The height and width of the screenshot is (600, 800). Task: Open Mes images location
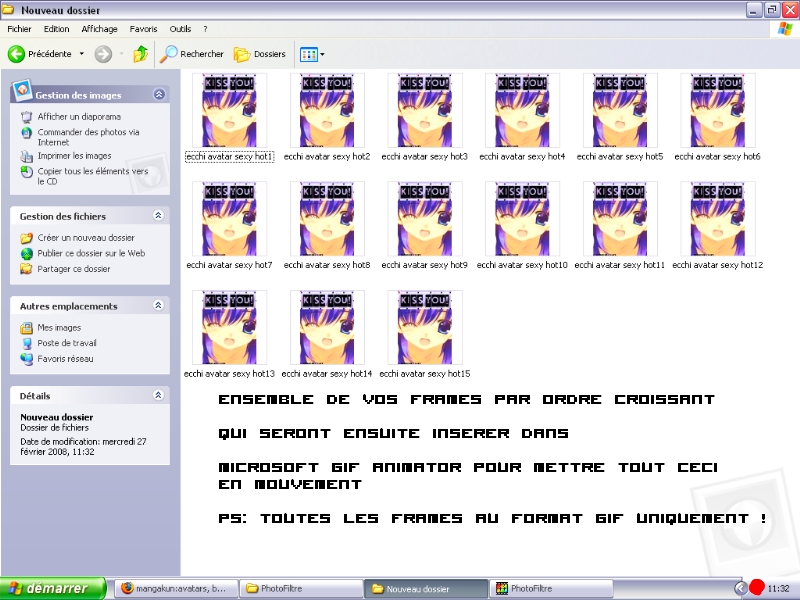tap(59, 328)
